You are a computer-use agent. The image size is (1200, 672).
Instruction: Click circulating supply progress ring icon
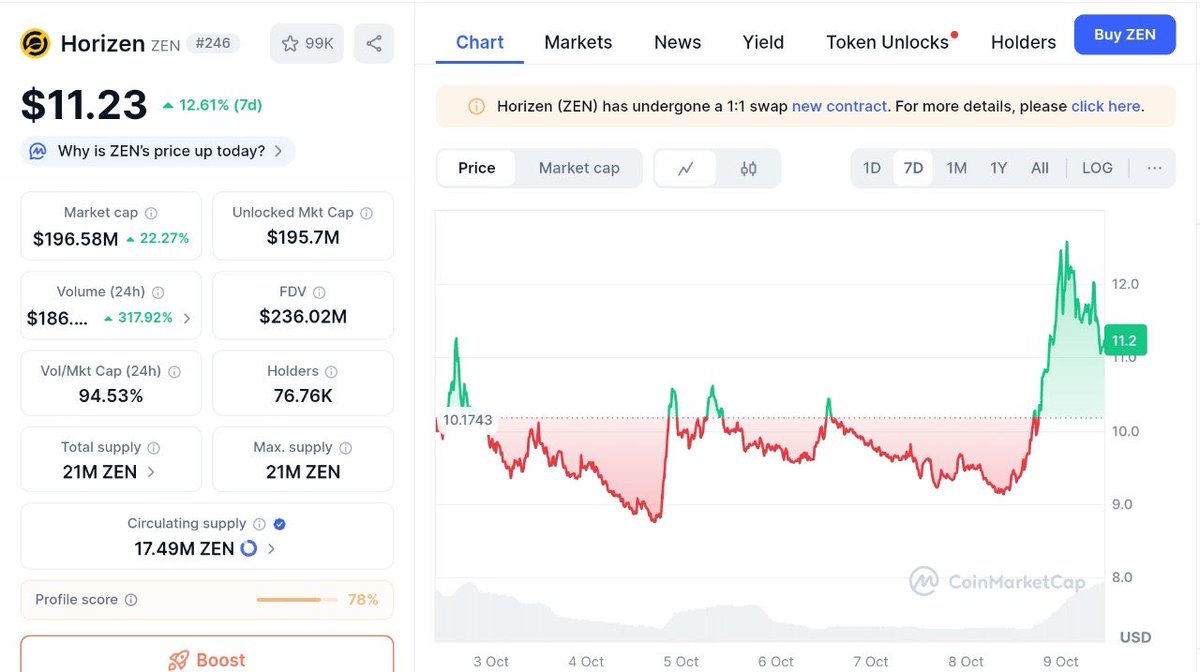click(x=249, y=548)
